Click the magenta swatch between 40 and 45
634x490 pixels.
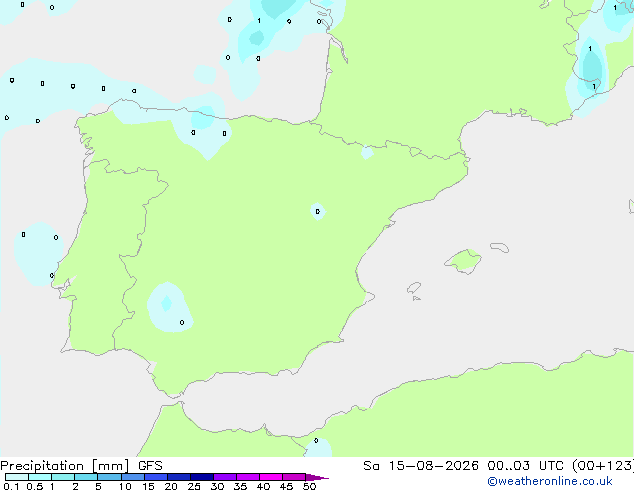point(271,477)
